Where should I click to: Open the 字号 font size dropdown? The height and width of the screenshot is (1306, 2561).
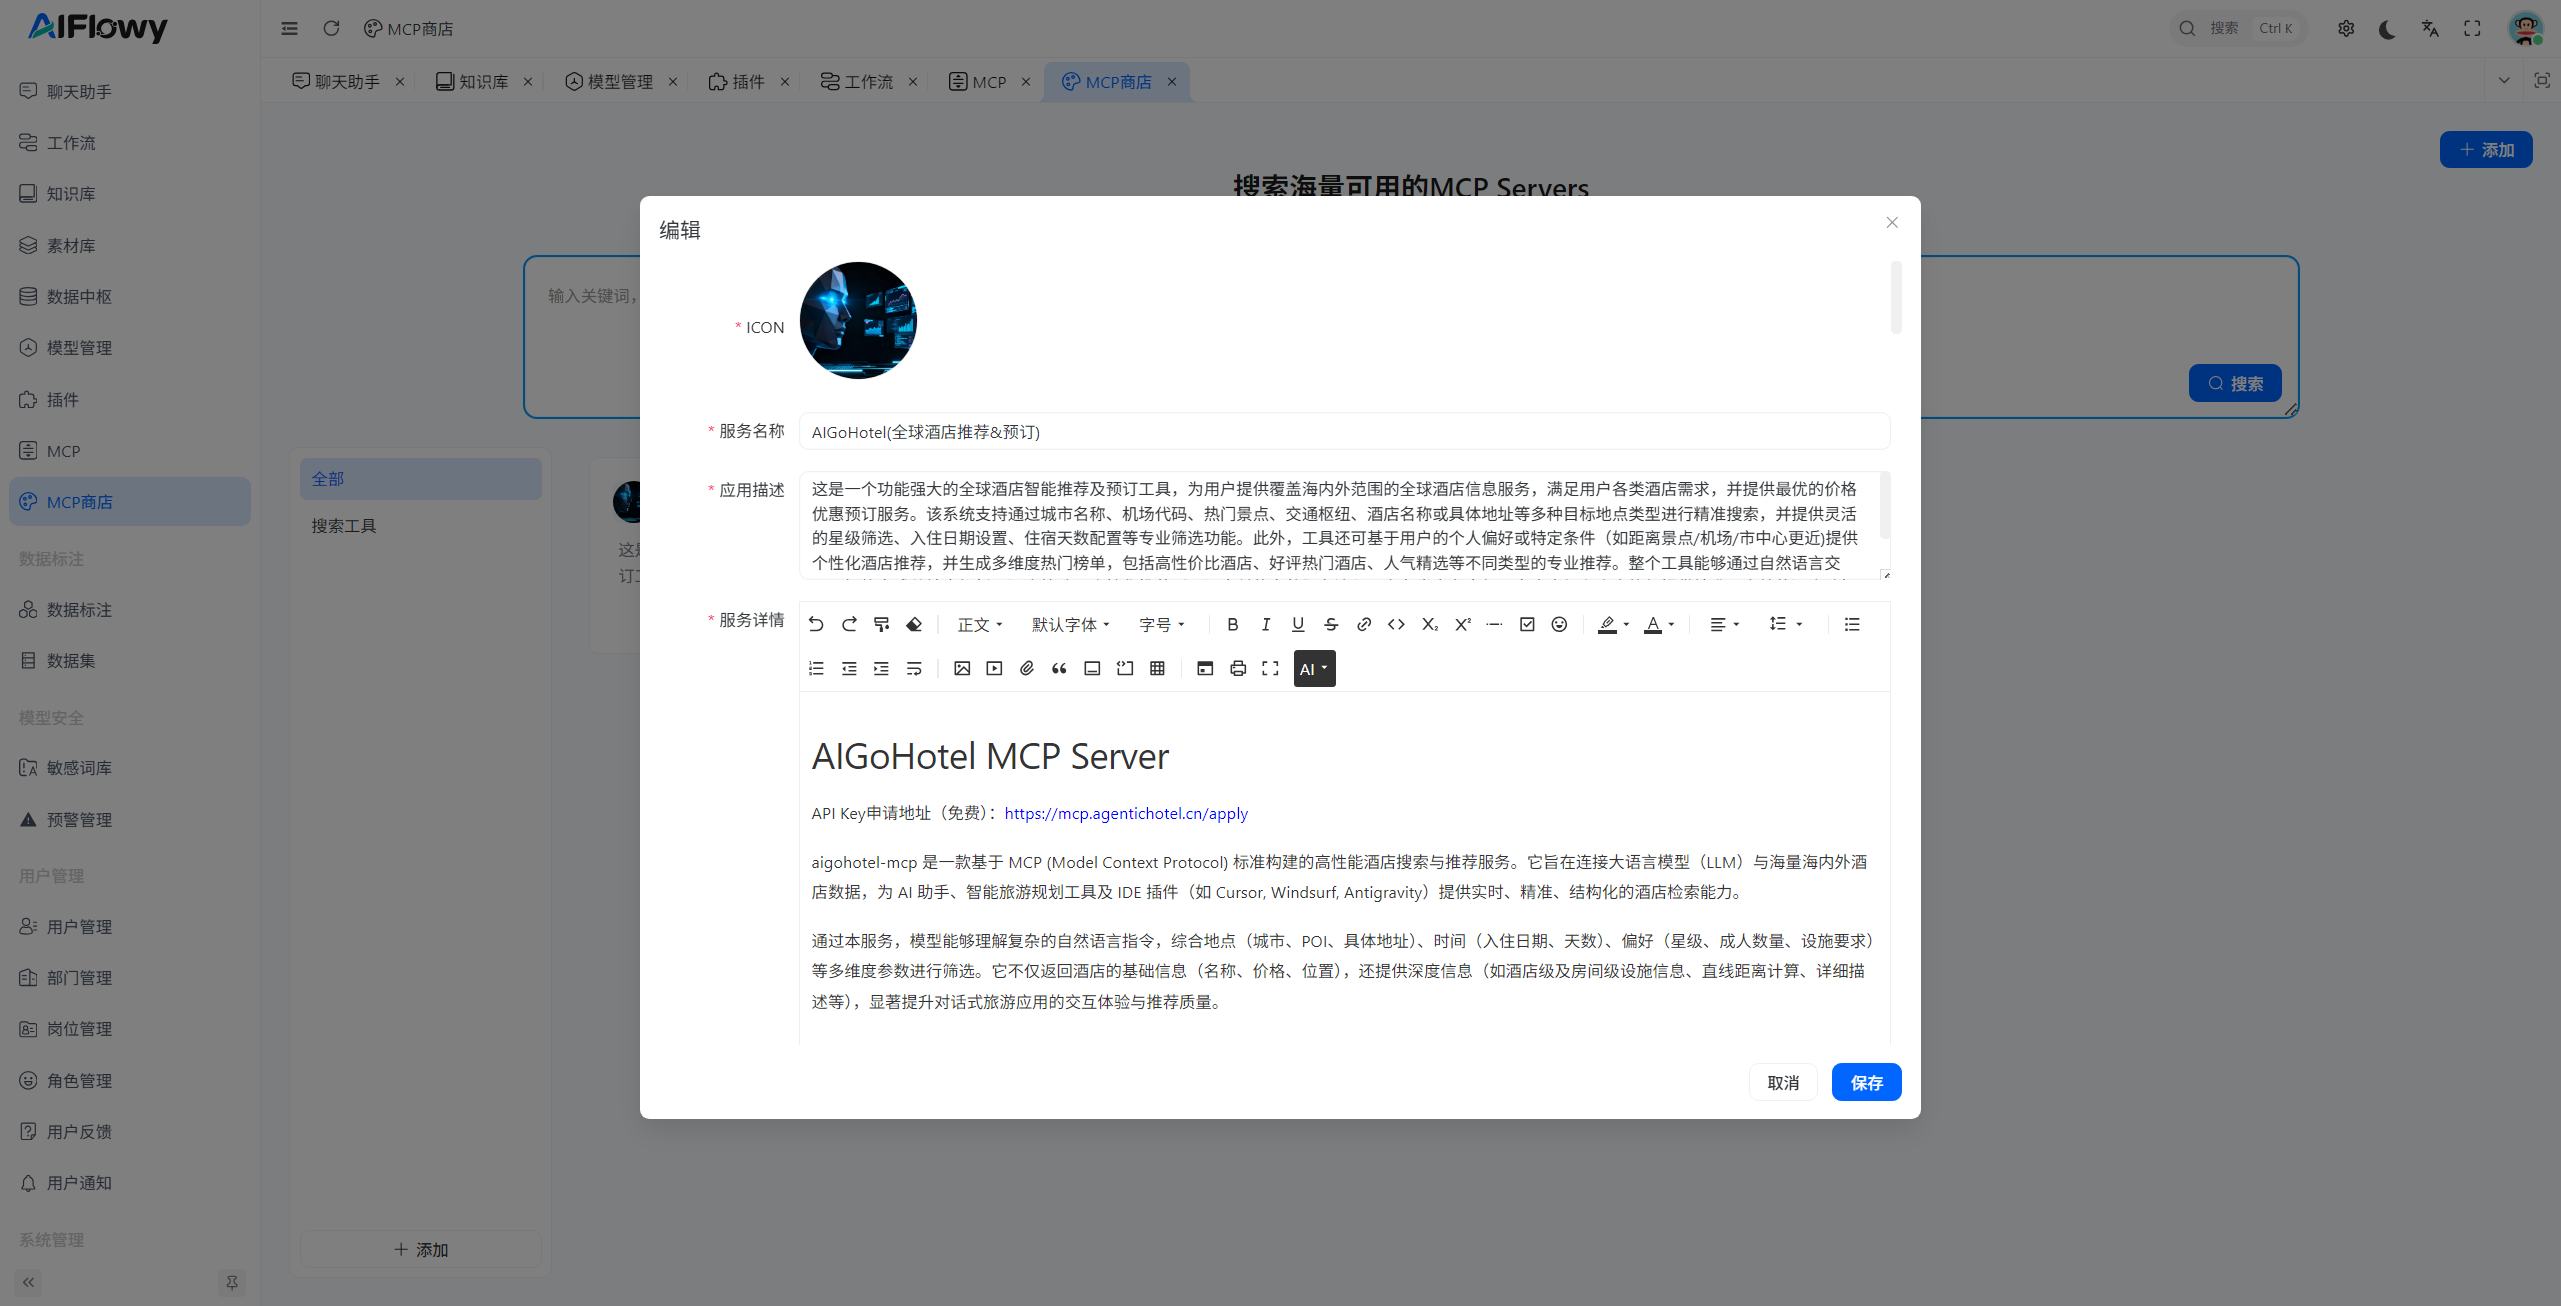(x=1161, y=624)
